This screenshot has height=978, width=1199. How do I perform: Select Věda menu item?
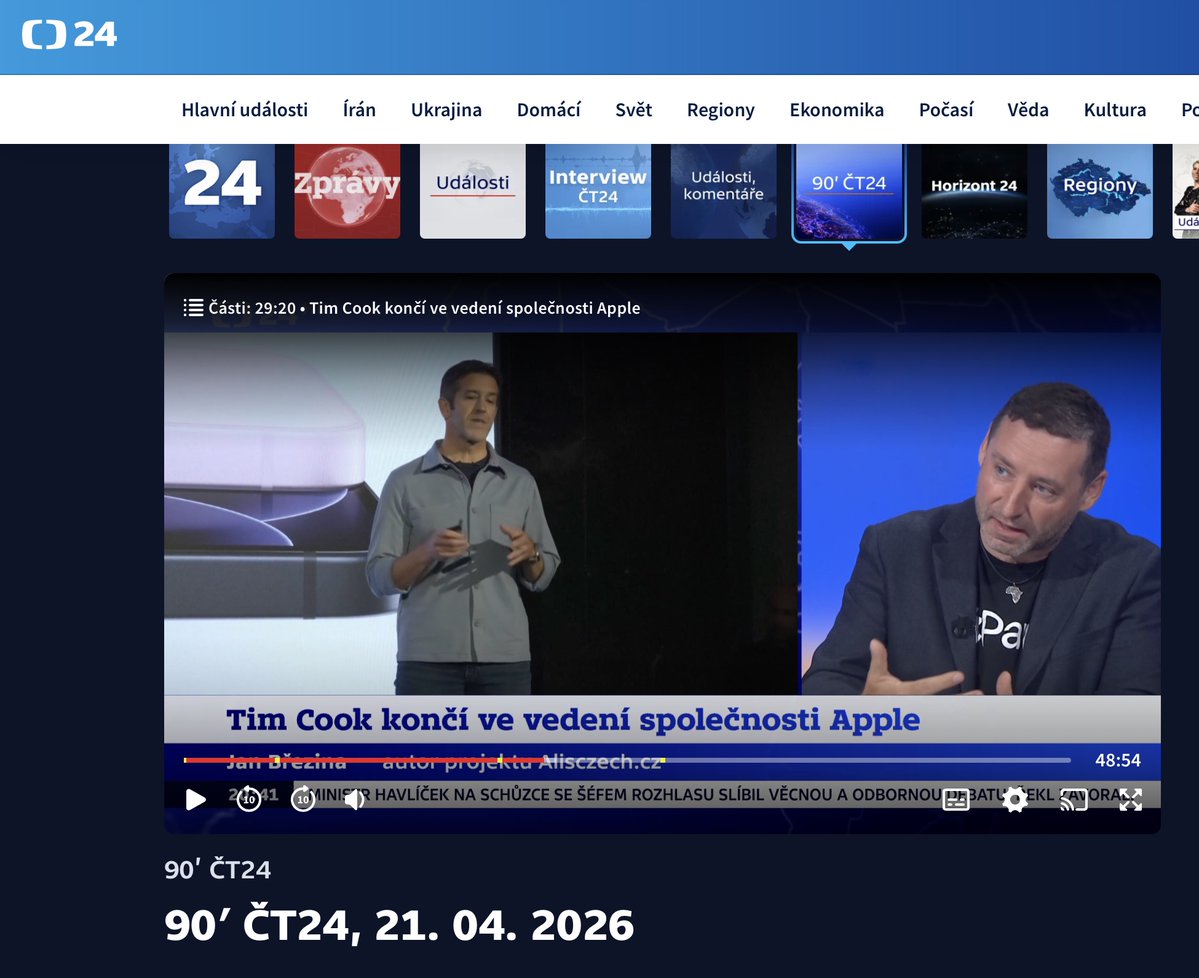pos(1028,110)
